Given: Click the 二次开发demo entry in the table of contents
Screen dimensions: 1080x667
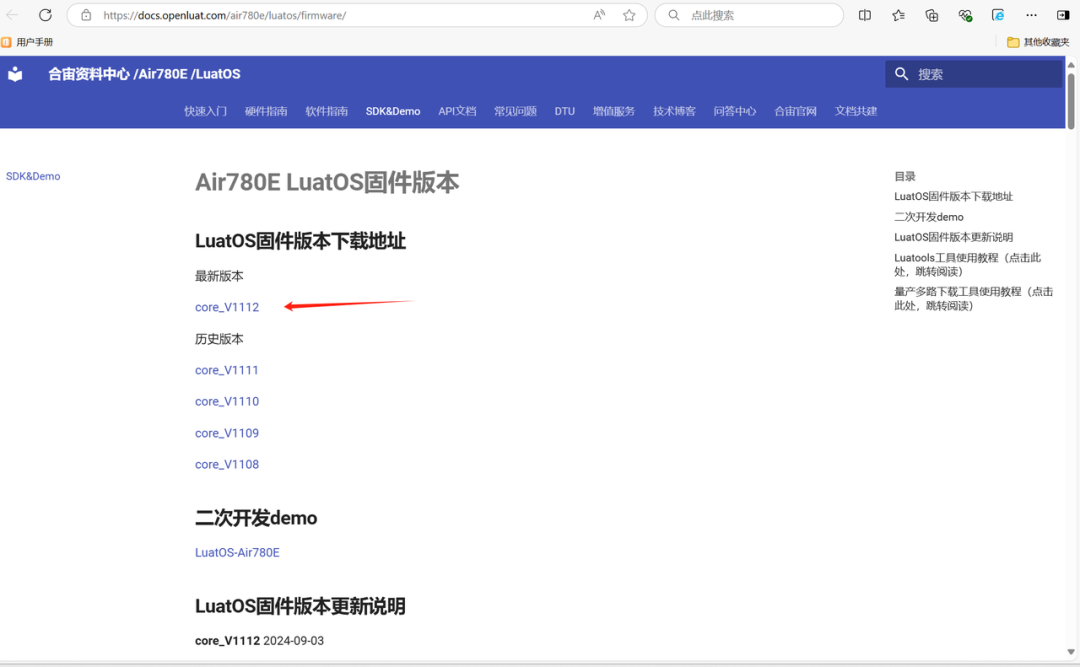Looking at the screenshot, I should coord(928,216).
